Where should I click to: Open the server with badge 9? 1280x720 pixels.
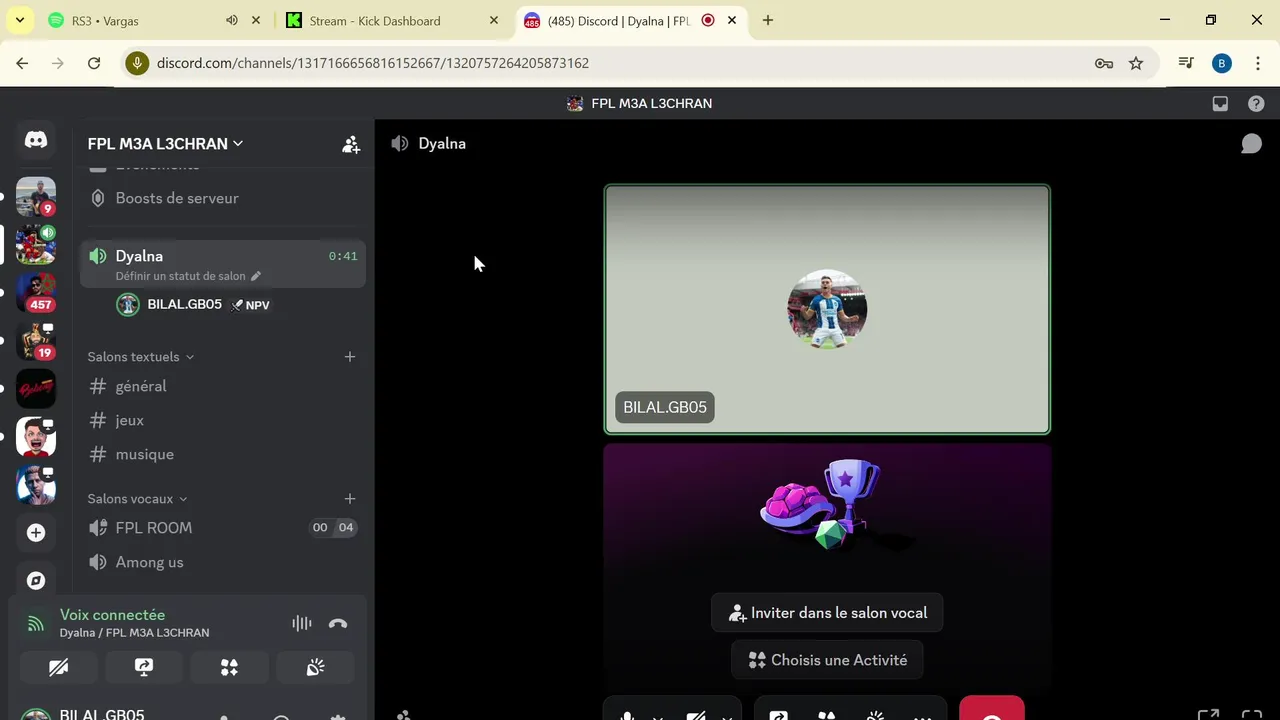(x=36, y=196)
